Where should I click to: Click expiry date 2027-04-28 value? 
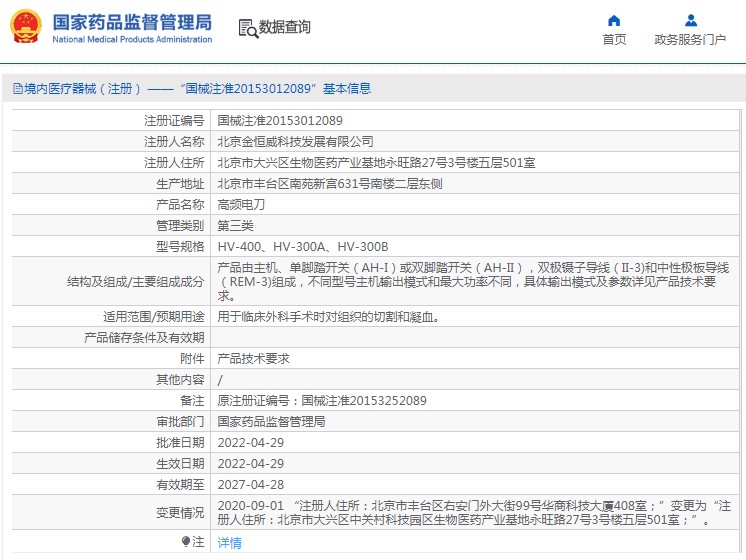[250, 484]
